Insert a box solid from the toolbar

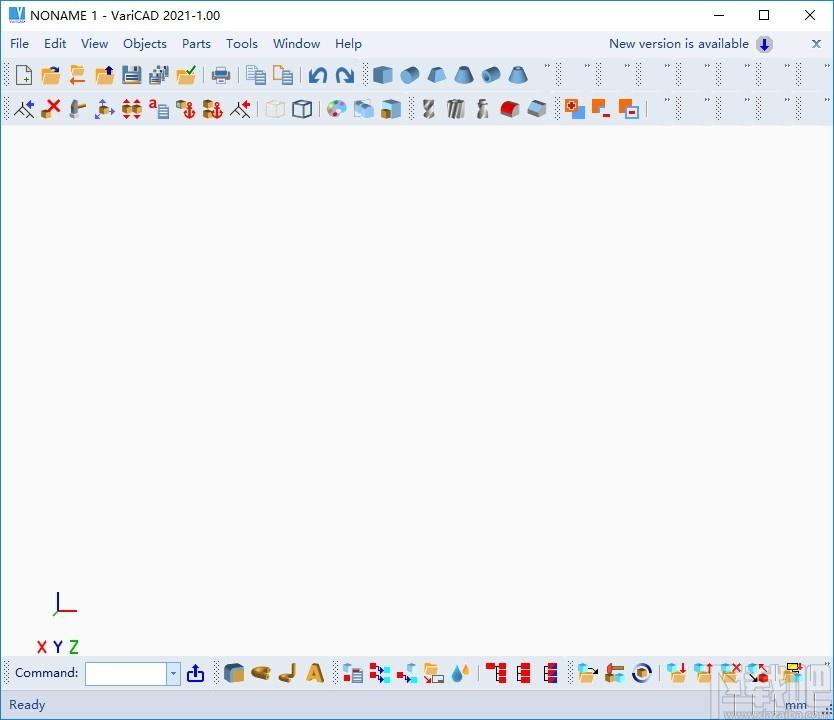click(x=382, y=75)
